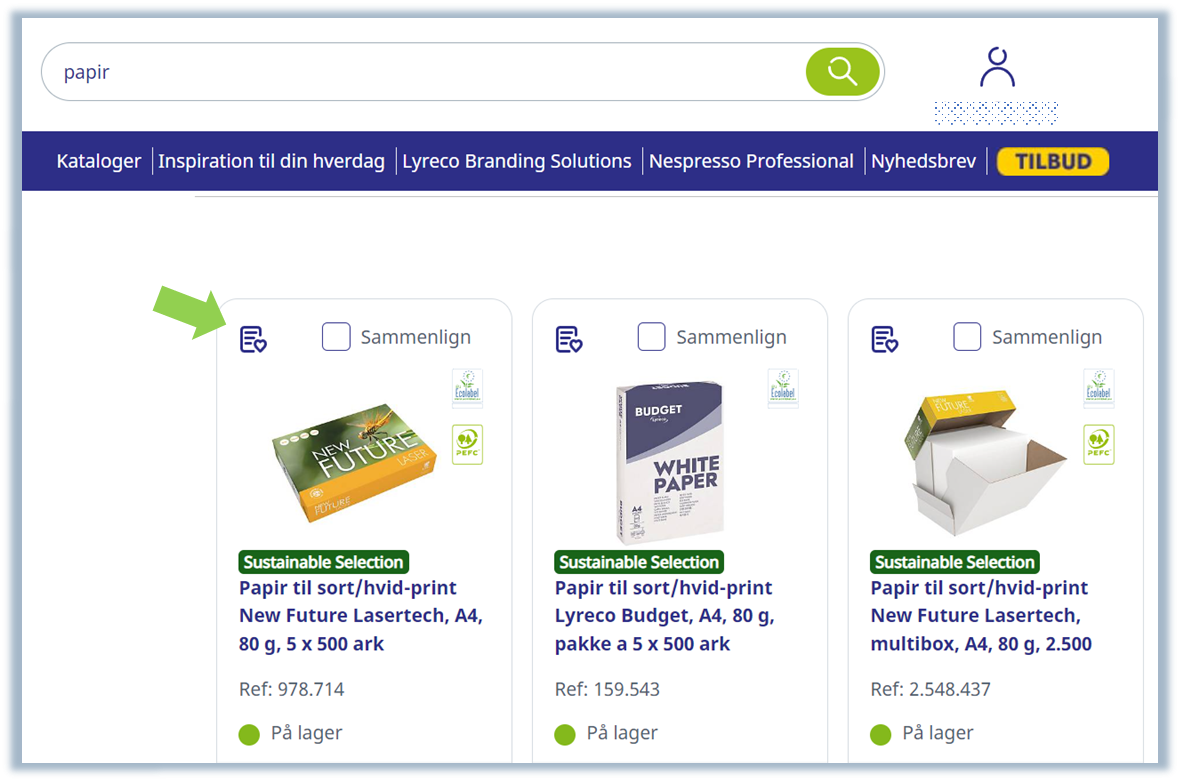This screenshot has width=1180, height=781.
Task: Open New Future Laser paper box image
Action: point(354,462)
